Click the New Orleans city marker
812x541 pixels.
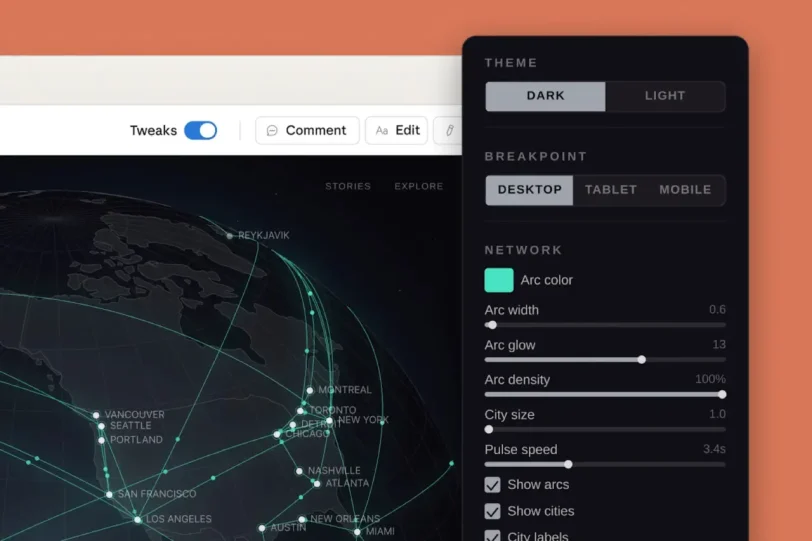click(x=302, y=519)
